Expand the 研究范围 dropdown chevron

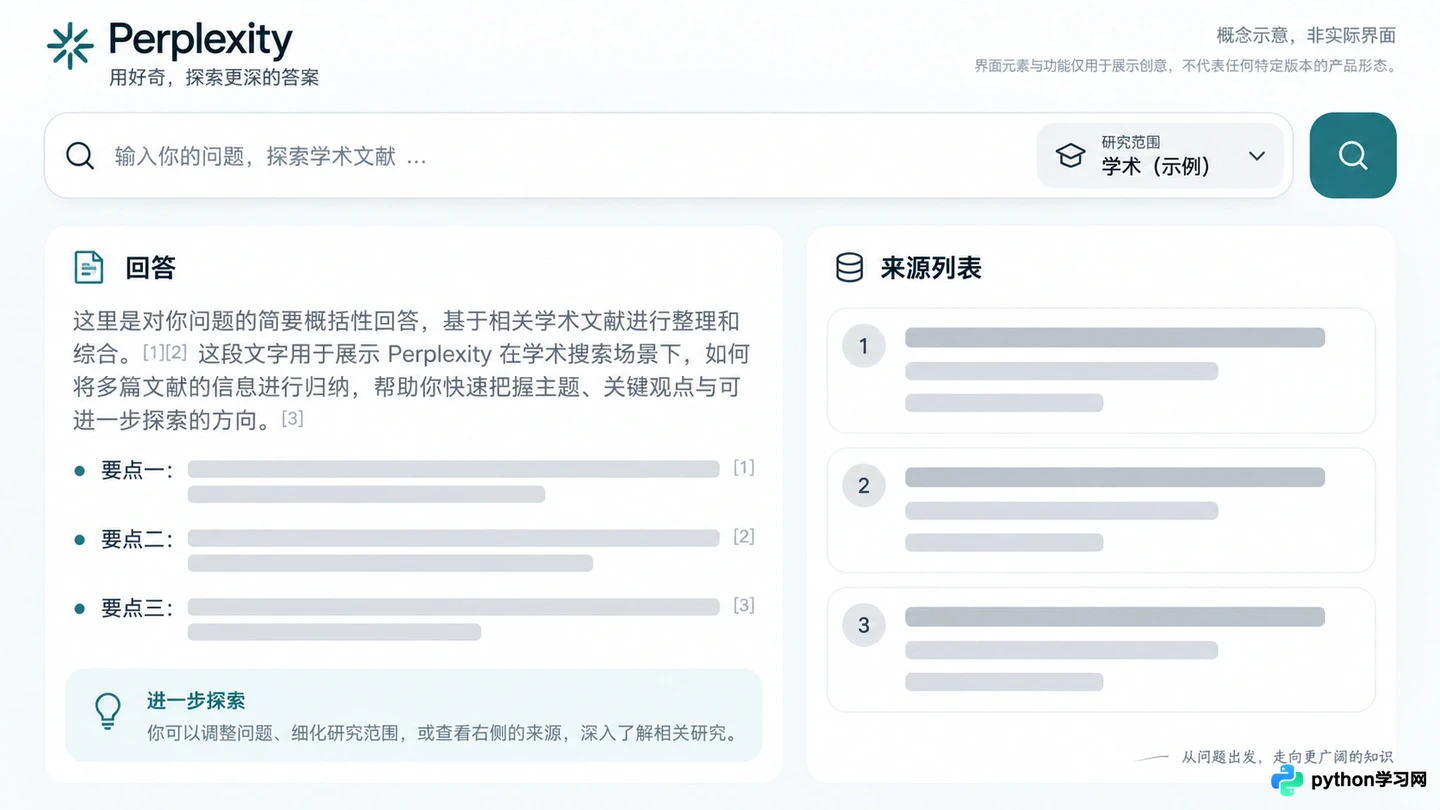[x=1257, y=156]
